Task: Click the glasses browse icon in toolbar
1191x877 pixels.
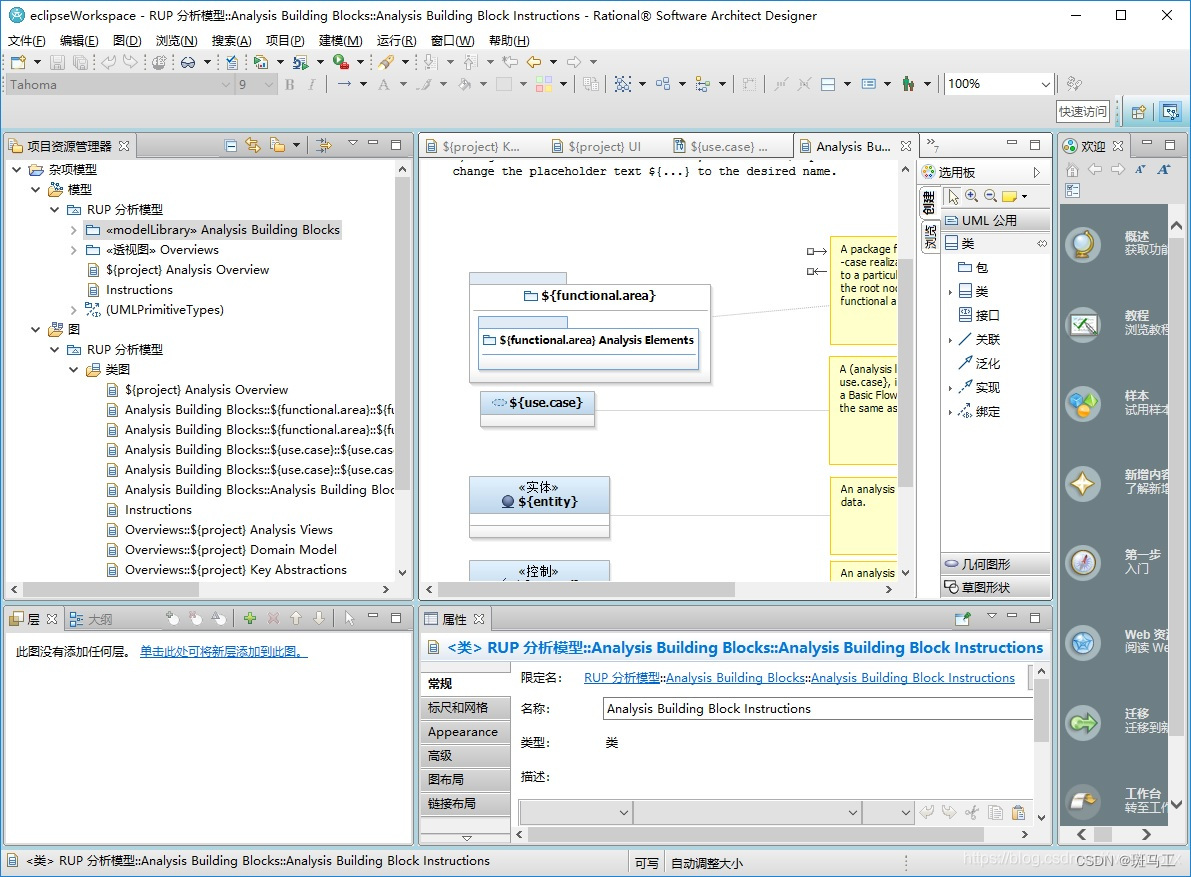Action: point(188,62)
